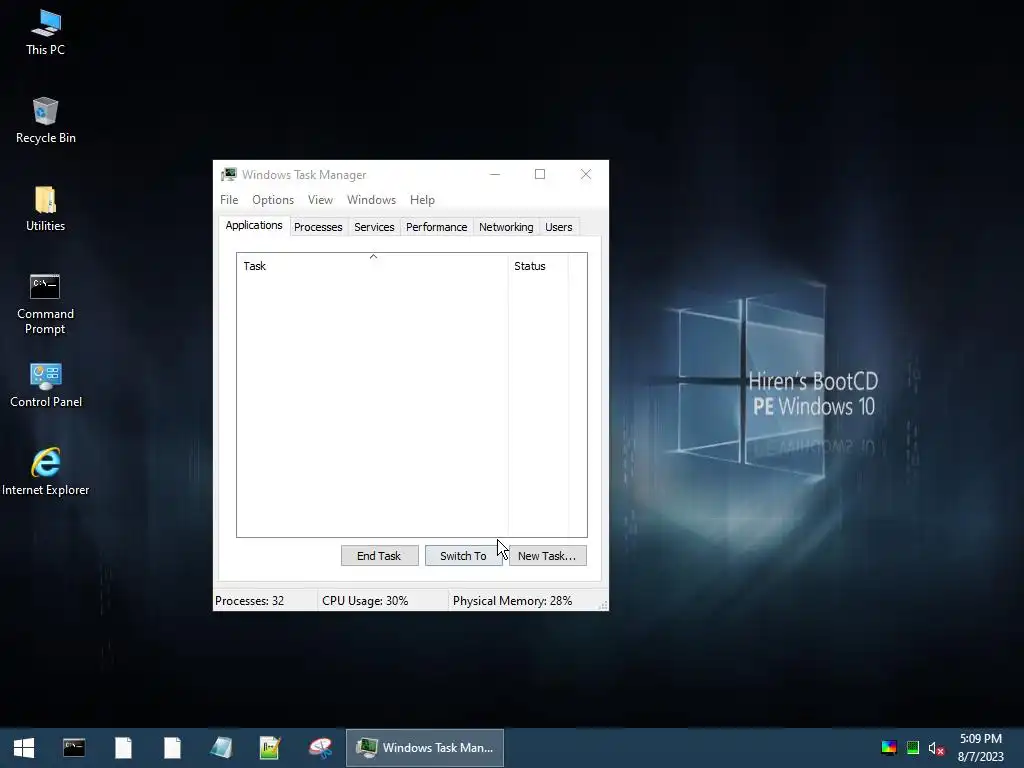This screenshot has height=768, width=1024.
Task: Click the End Task button
Action: click(379, 556)
